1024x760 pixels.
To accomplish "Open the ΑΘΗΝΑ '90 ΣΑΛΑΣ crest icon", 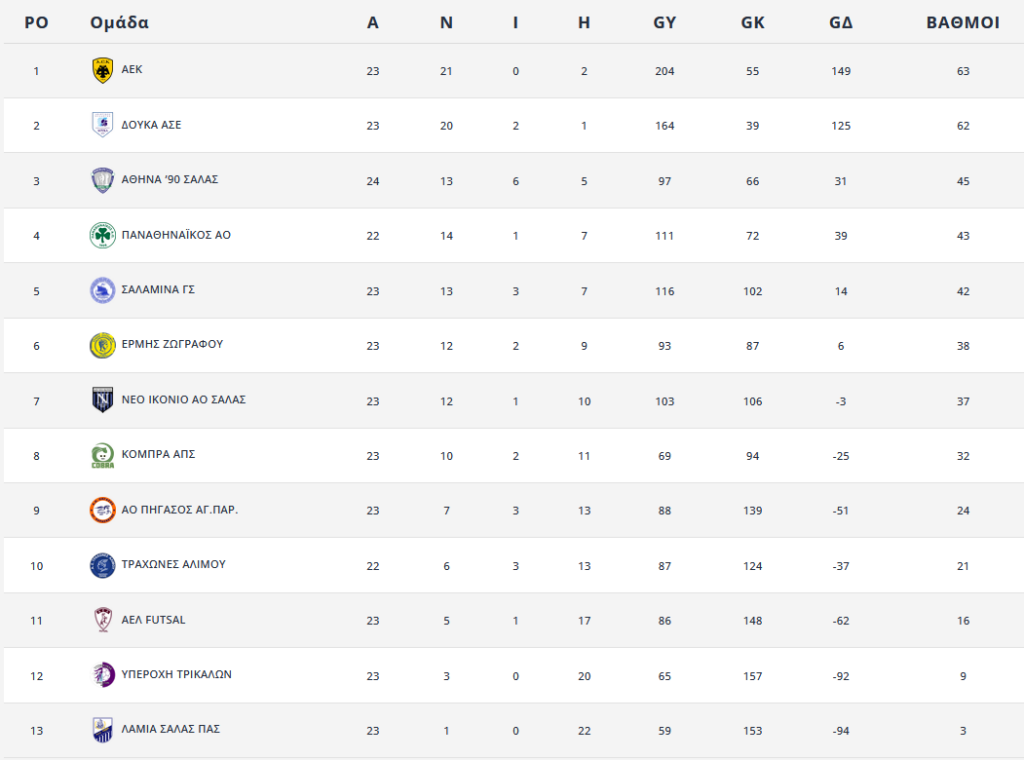I will tap(103, 180).
